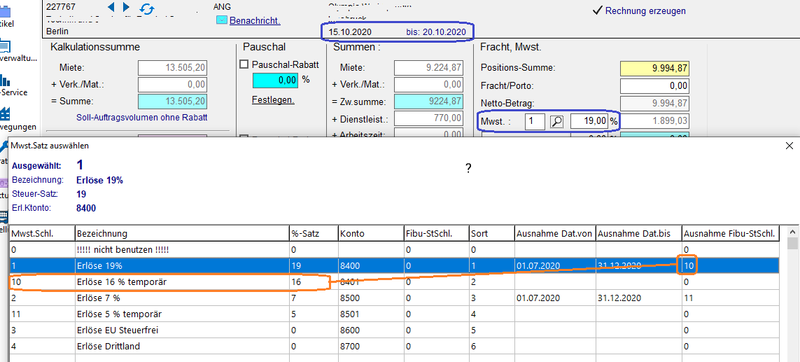Enable the Pauschal-Rabatt checkbox
Viewport: 800px width, 362px height.
[x=244, y=65]
